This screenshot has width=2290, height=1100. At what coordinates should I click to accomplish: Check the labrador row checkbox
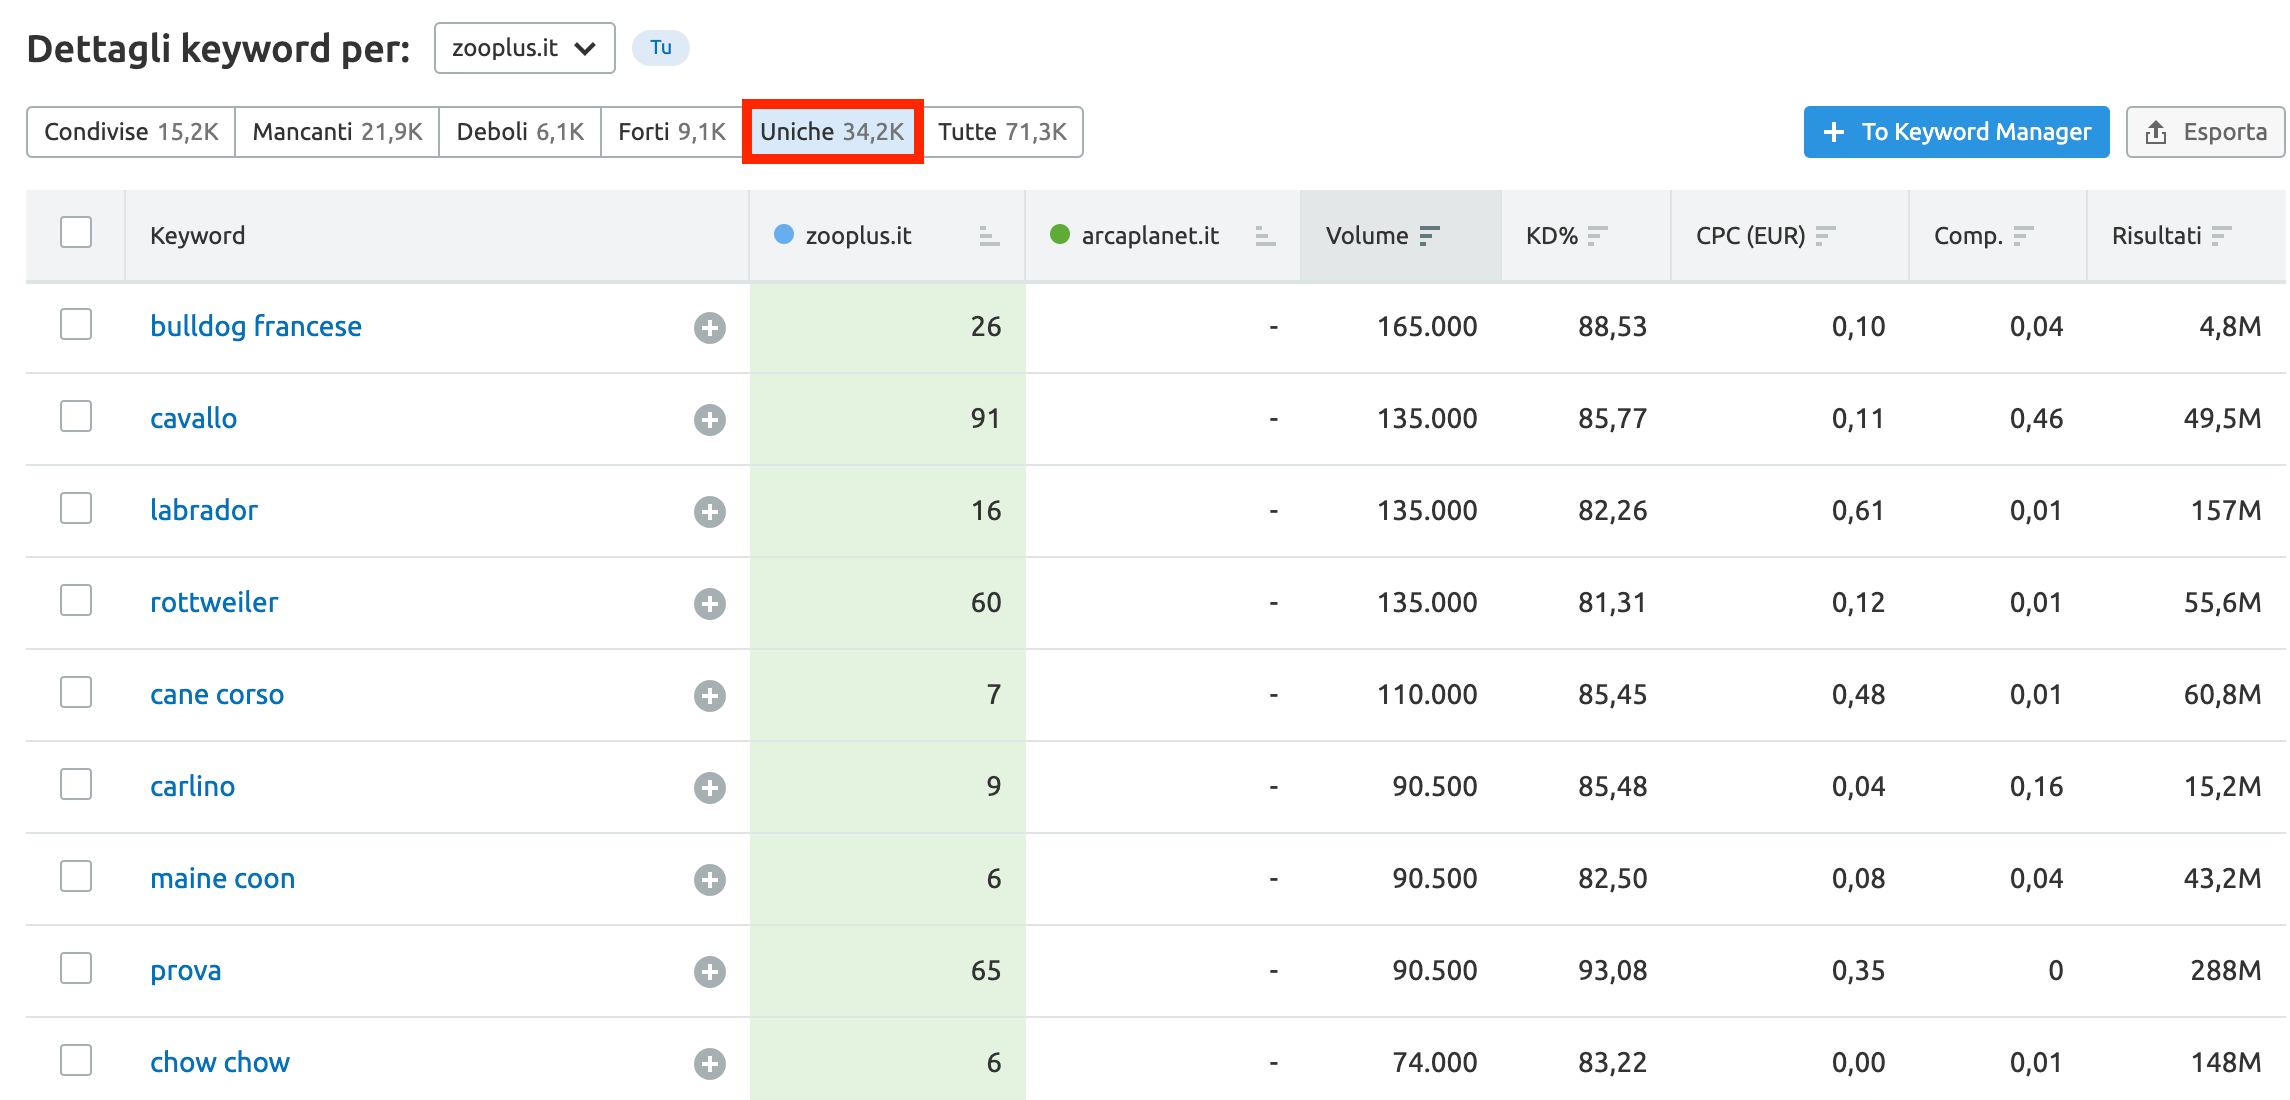(76, 508)
